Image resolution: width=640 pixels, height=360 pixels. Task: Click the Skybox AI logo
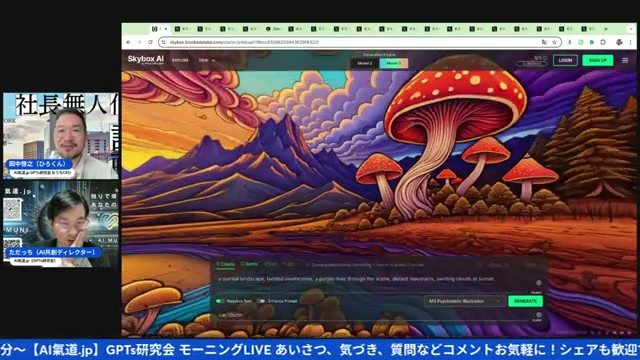click(145, 60)
